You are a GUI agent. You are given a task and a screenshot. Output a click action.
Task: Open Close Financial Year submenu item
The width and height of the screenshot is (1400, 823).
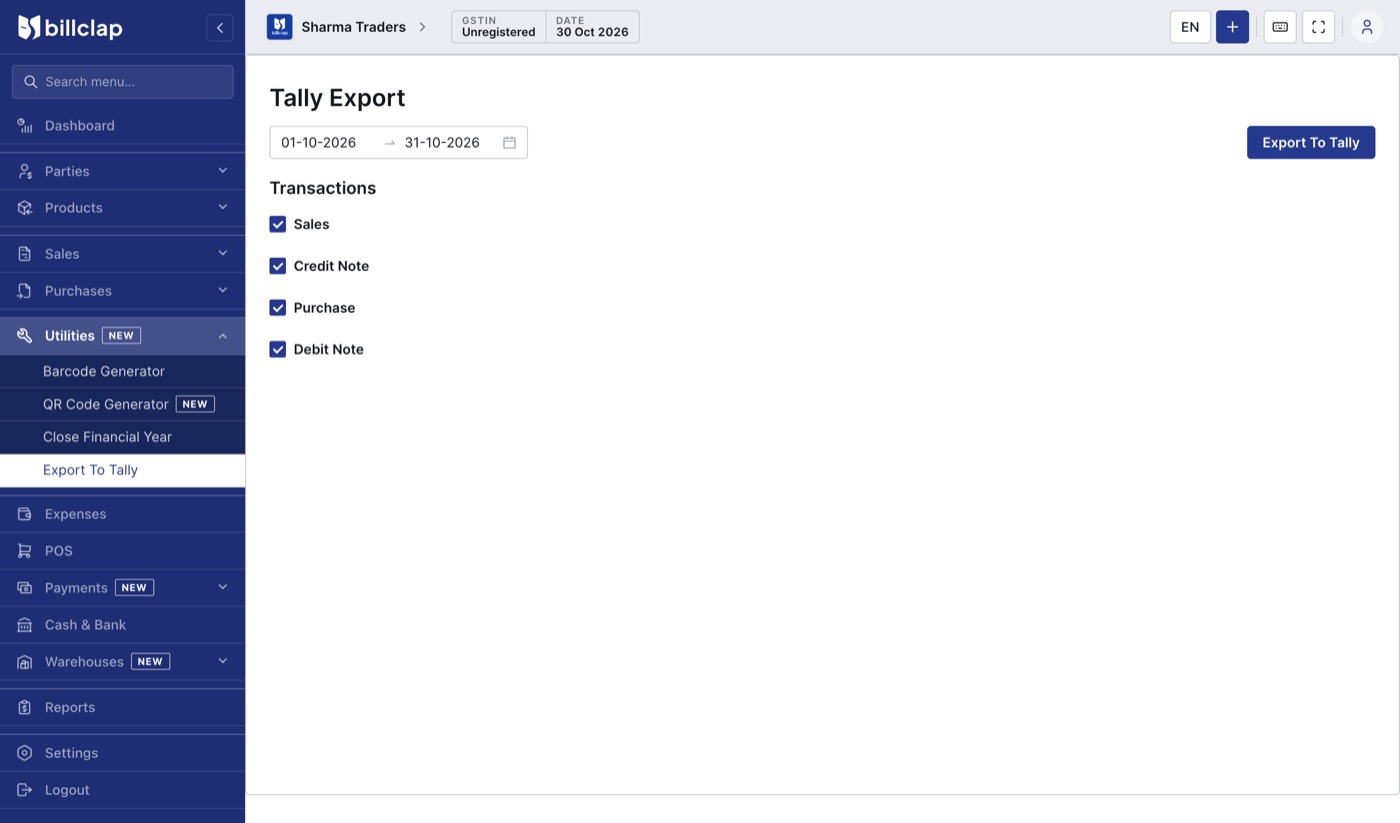pos(122,437)
